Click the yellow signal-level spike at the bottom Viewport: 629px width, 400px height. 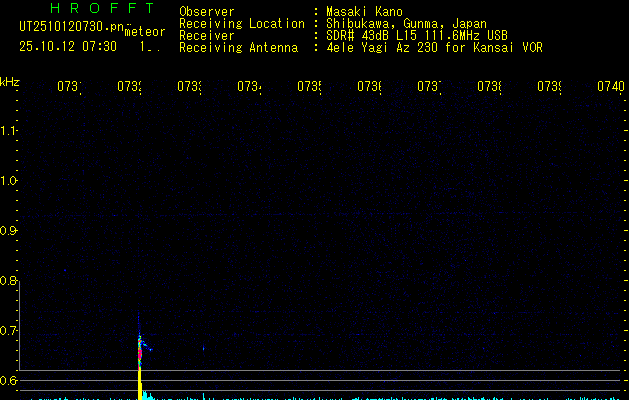coord(140,385)
